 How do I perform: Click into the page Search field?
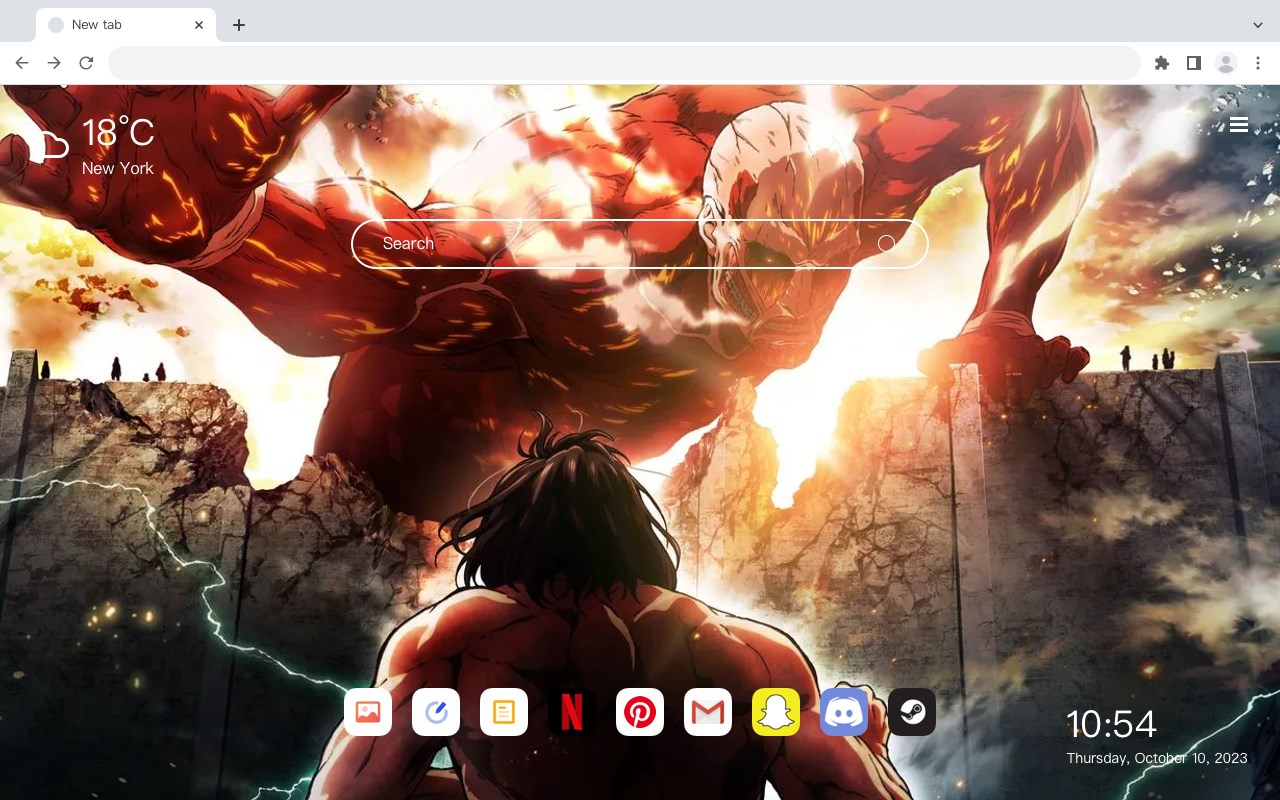tap(640, 244)
